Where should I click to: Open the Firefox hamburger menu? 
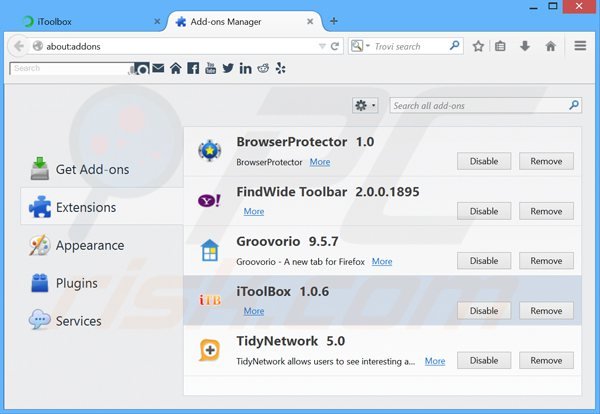(580, 46)
